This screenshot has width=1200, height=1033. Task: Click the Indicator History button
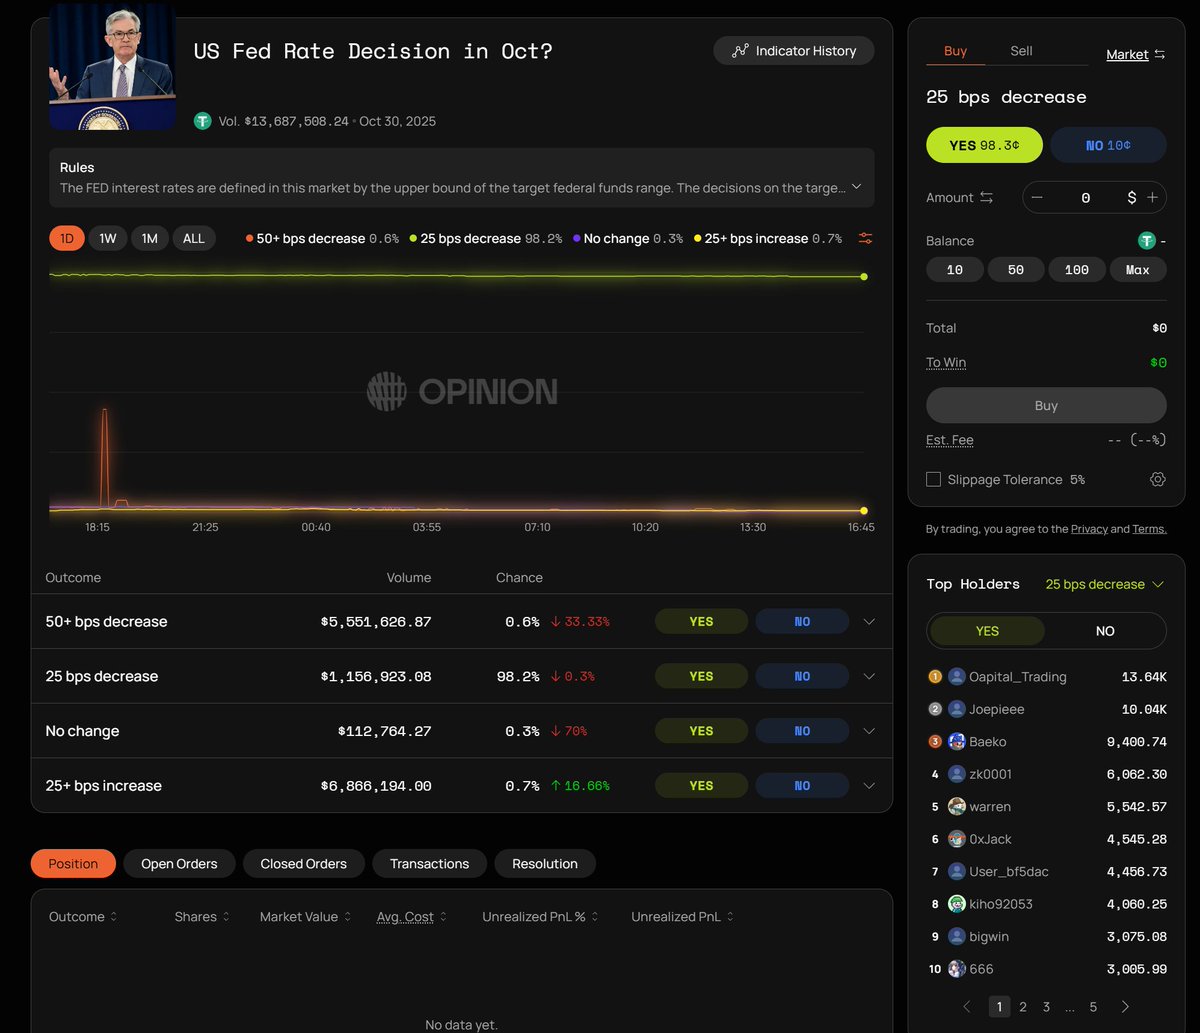click(x=794, y=51)
